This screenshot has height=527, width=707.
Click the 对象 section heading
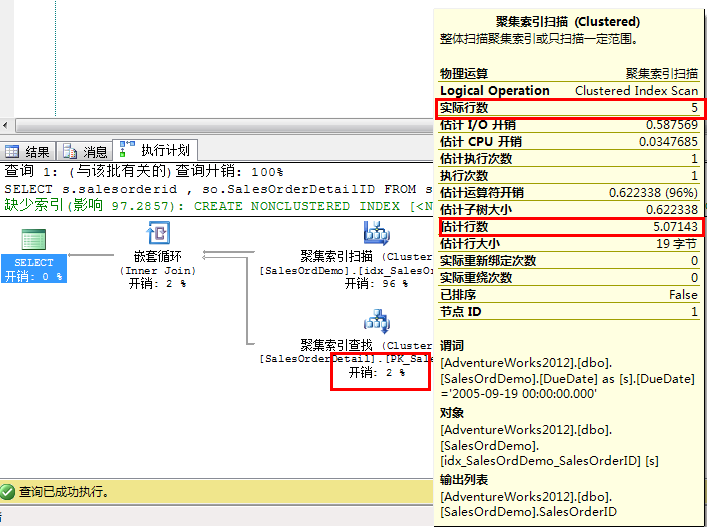452,413
